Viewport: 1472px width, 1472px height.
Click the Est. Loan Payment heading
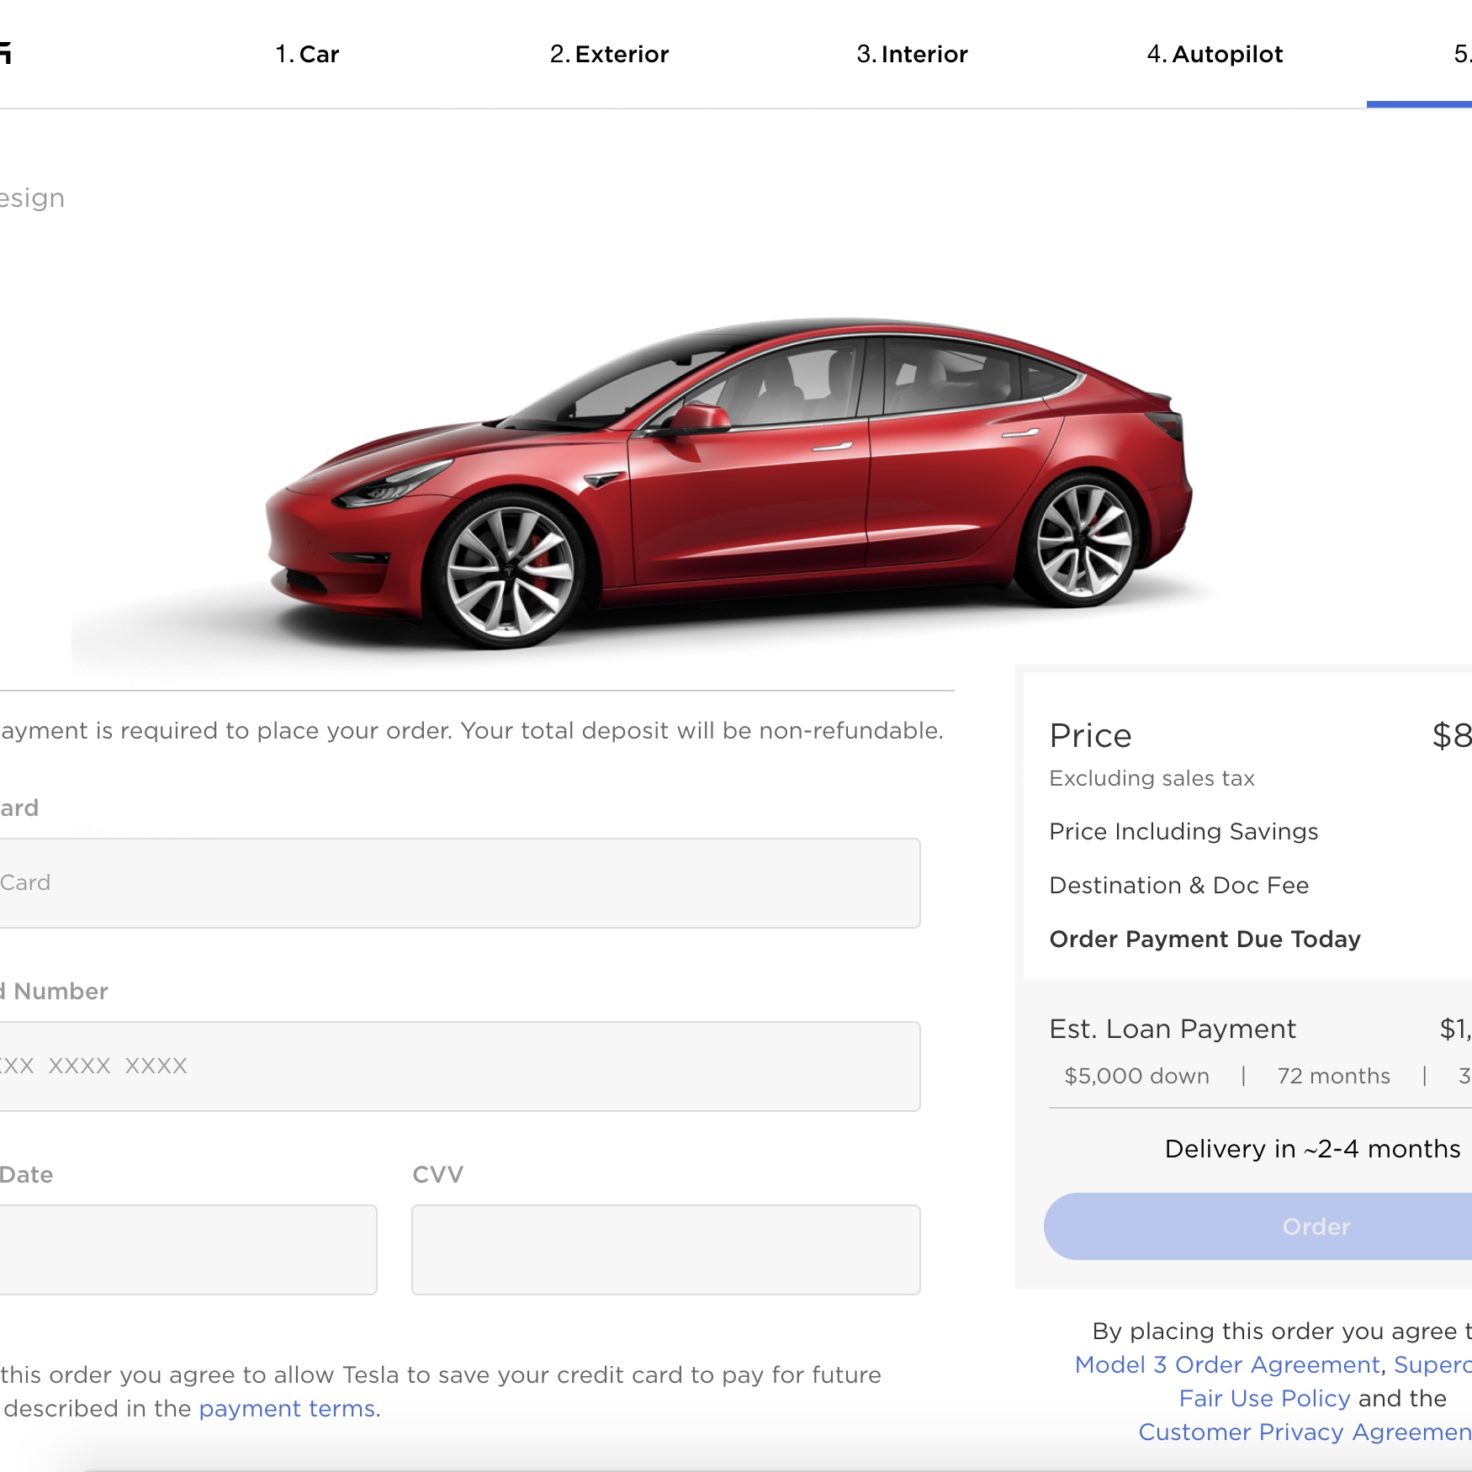[x=1172, y=1029]
